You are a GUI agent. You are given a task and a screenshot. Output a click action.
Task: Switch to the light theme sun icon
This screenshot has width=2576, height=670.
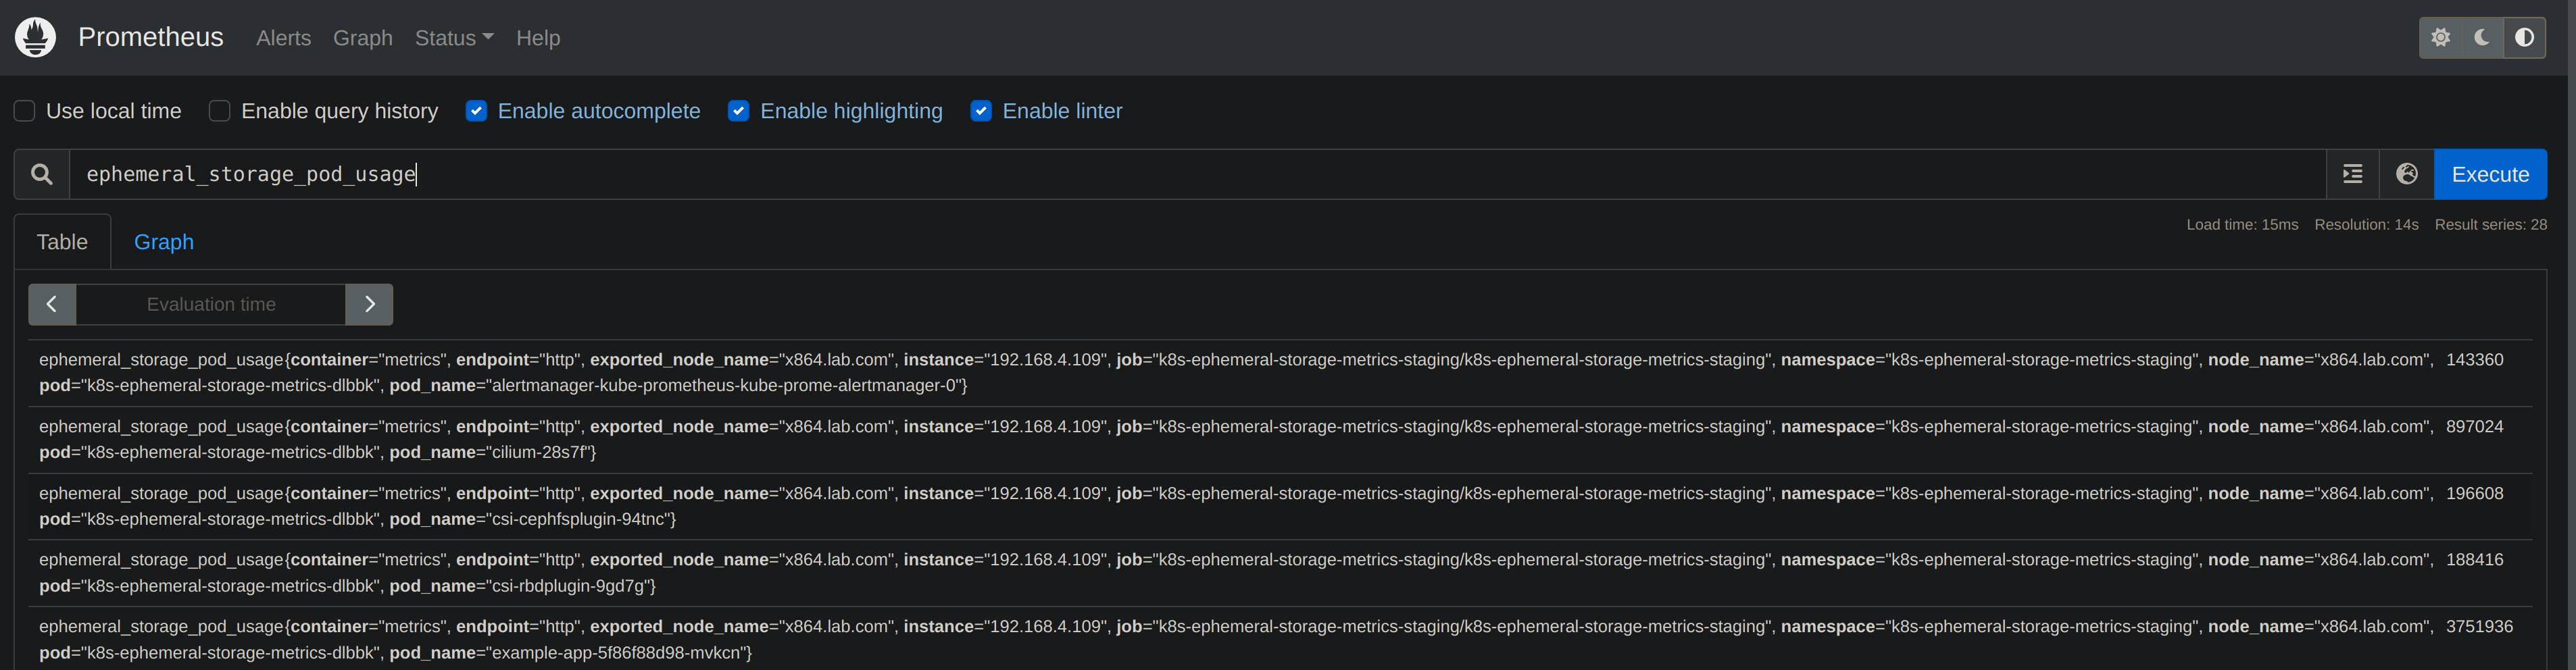point(2441,37)
